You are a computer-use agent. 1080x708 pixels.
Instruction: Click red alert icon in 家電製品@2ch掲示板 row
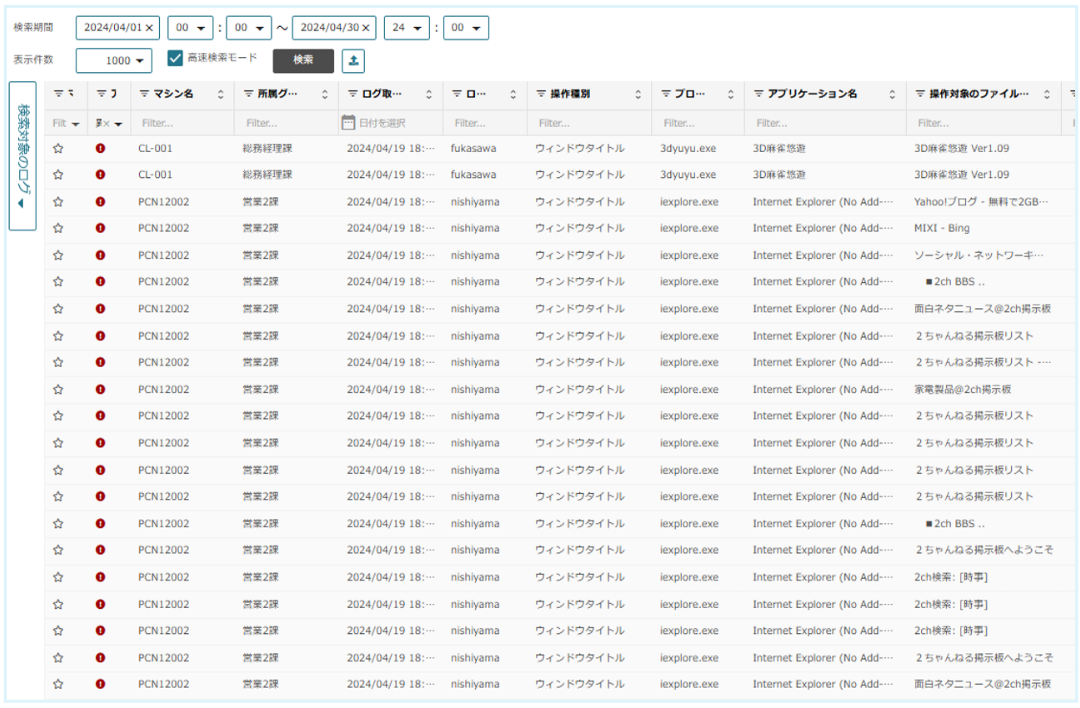pyautogui.click(x=101, y=389)
